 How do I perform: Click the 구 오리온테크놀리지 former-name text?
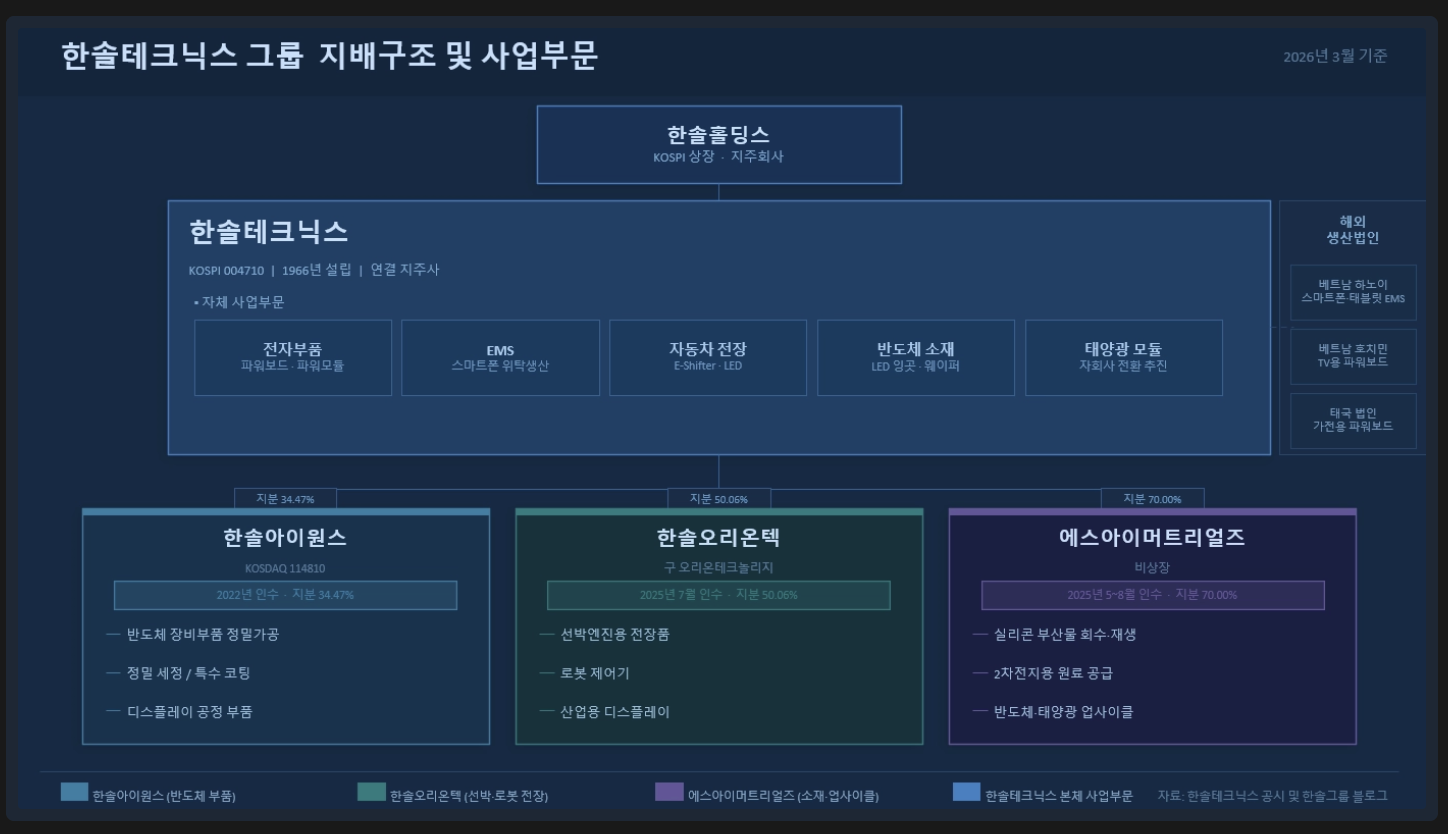pyautogui.click(x=719, y=568)
